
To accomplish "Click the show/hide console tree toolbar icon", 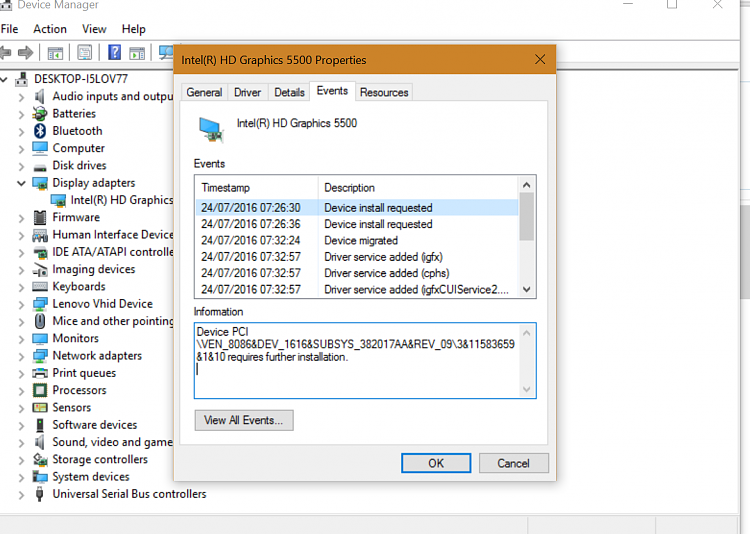I will click(x=55, y=53).
